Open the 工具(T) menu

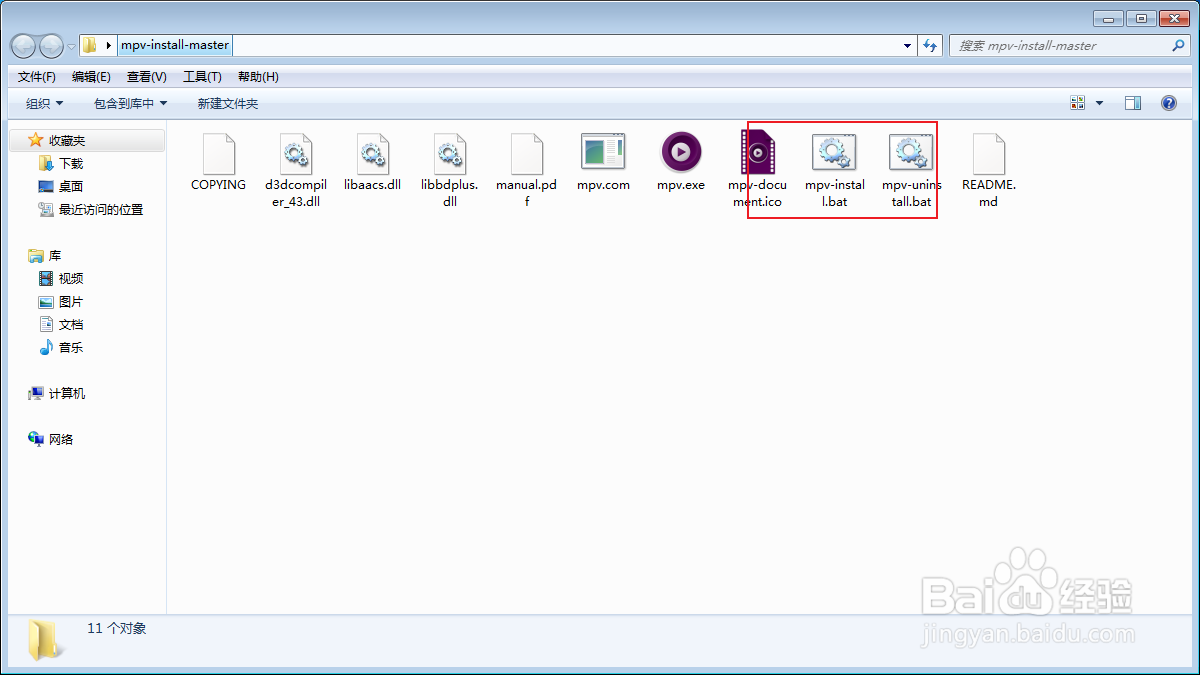coord(202,76)
